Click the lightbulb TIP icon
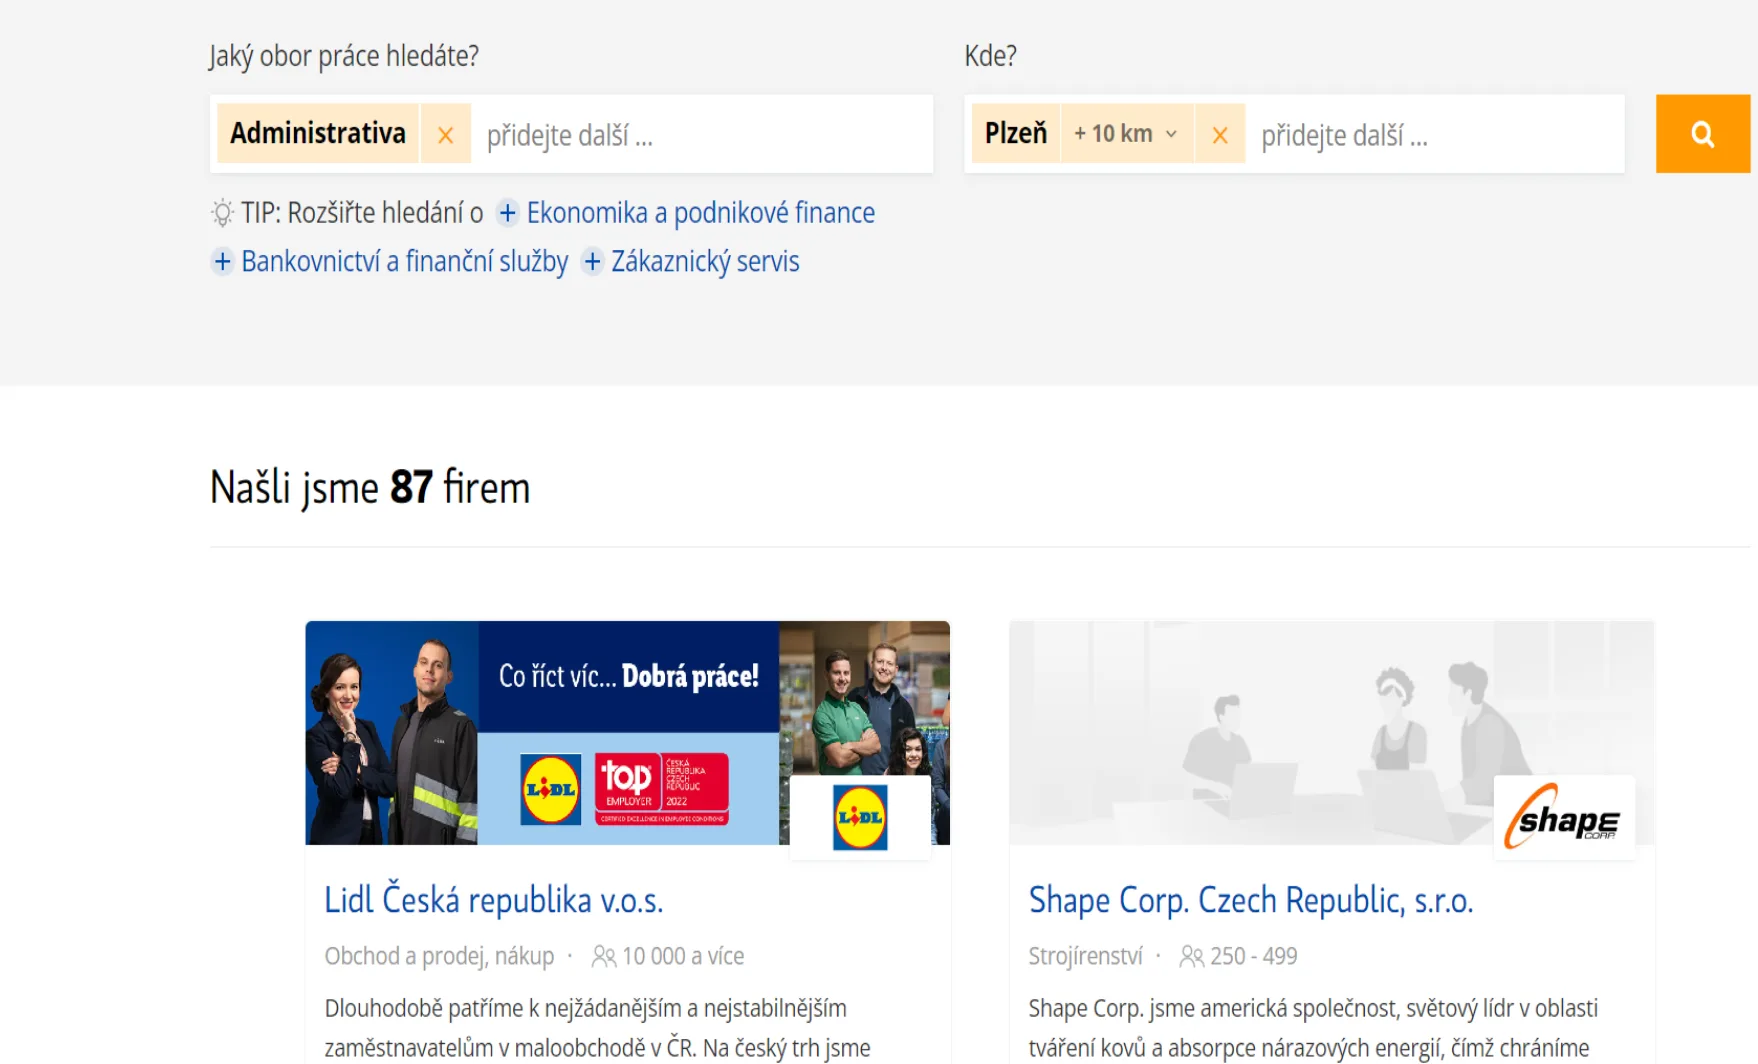This screenshot has height=1064, width=1758. click(x=222, y=213)
